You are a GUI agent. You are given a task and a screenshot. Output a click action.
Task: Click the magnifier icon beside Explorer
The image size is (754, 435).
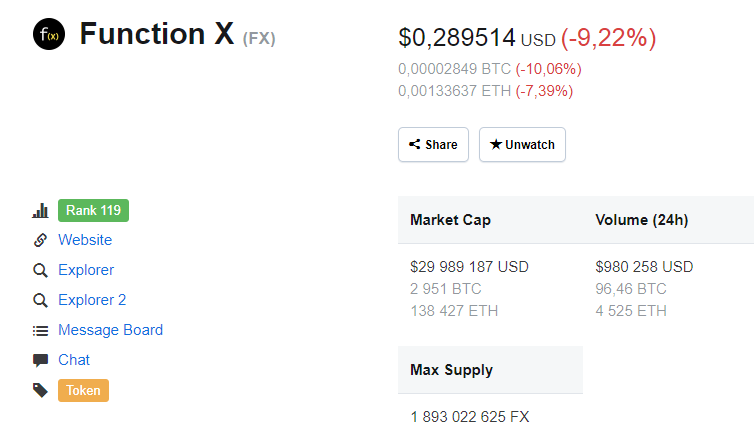(x=41, y=270)
